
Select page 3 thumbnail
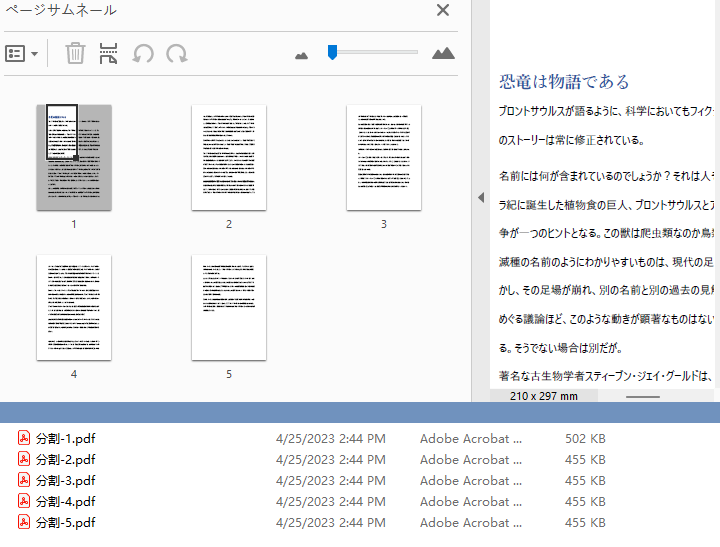[x=384, y=158]
